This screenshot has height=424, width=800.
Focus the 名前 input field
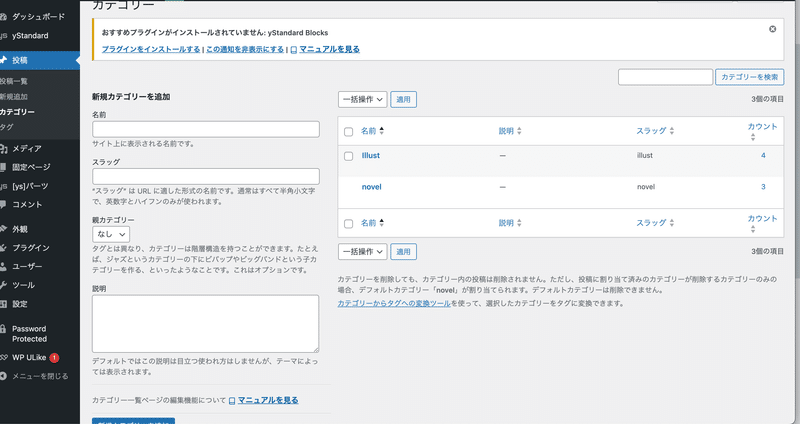206,129
